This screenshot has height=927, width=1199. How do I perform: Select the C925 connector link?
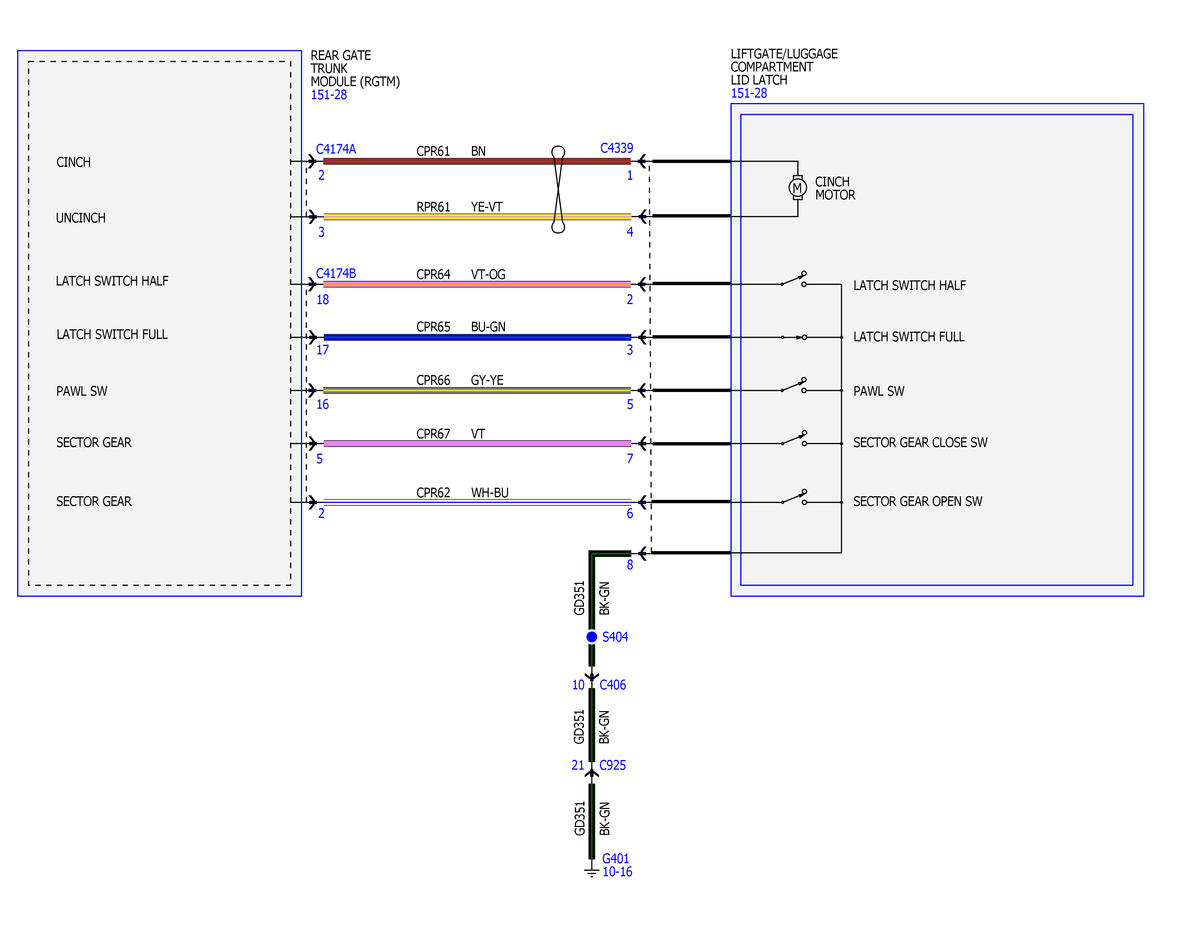point(612,765)
